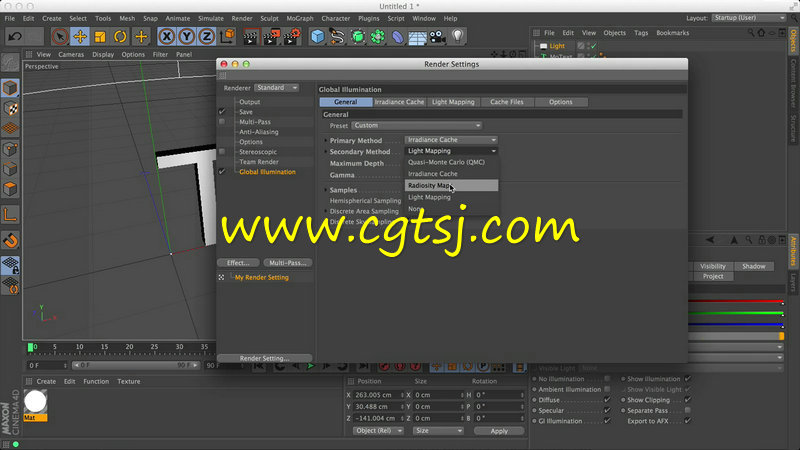Open the Size dropdown in coordinates panel
Screen dimensions: 800x450
(438, 431)
